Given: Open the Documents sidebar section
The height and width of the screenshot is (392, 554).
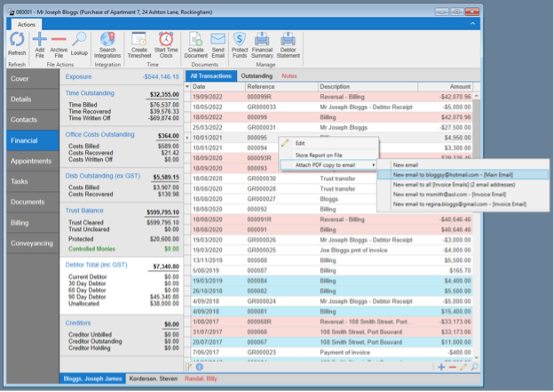Looking at the screenshot, I should 33,202.
